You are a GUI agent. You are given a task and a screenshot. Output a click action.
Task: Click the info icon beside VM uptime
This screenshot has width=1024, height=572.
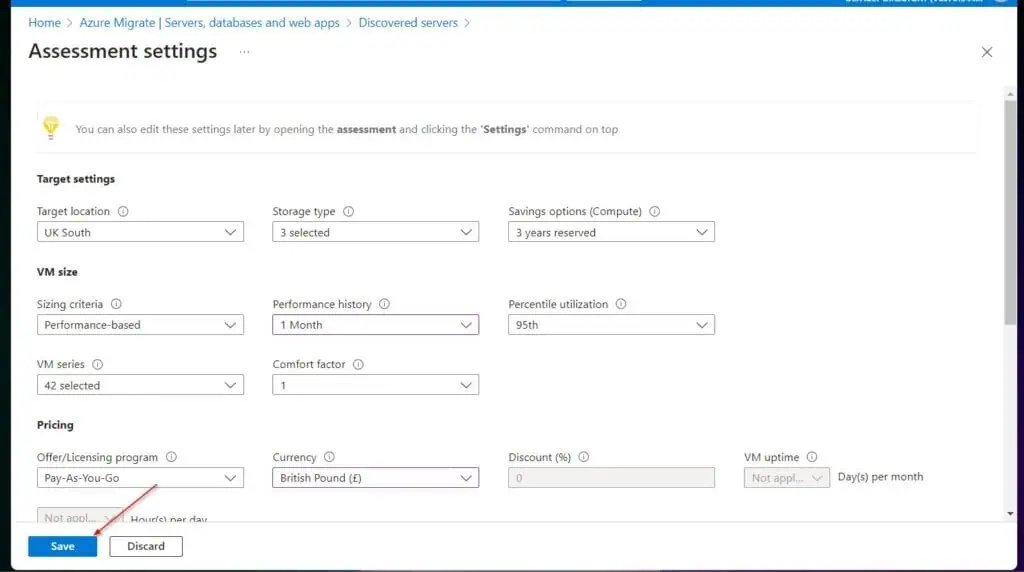pyautogui.click(x=812, y=457)
